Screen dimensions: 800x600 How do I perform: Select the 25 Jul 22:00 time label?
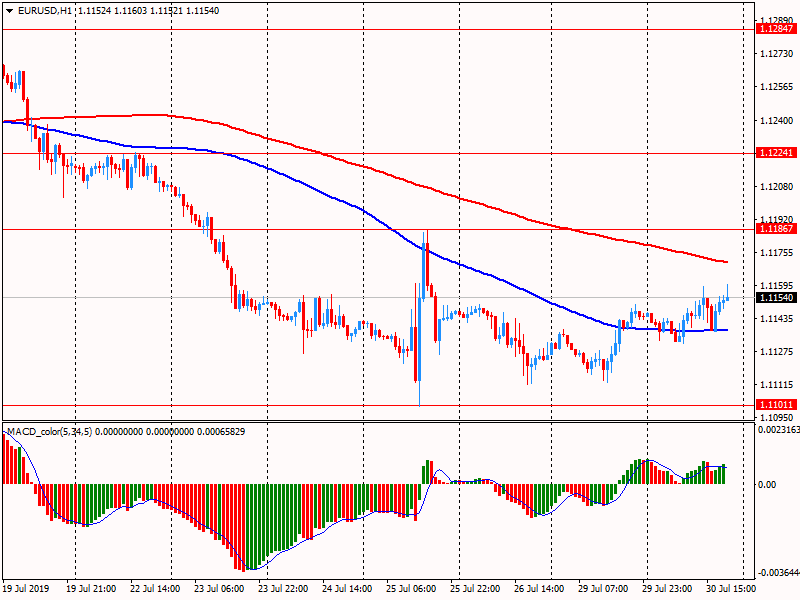tap(475, 588)
